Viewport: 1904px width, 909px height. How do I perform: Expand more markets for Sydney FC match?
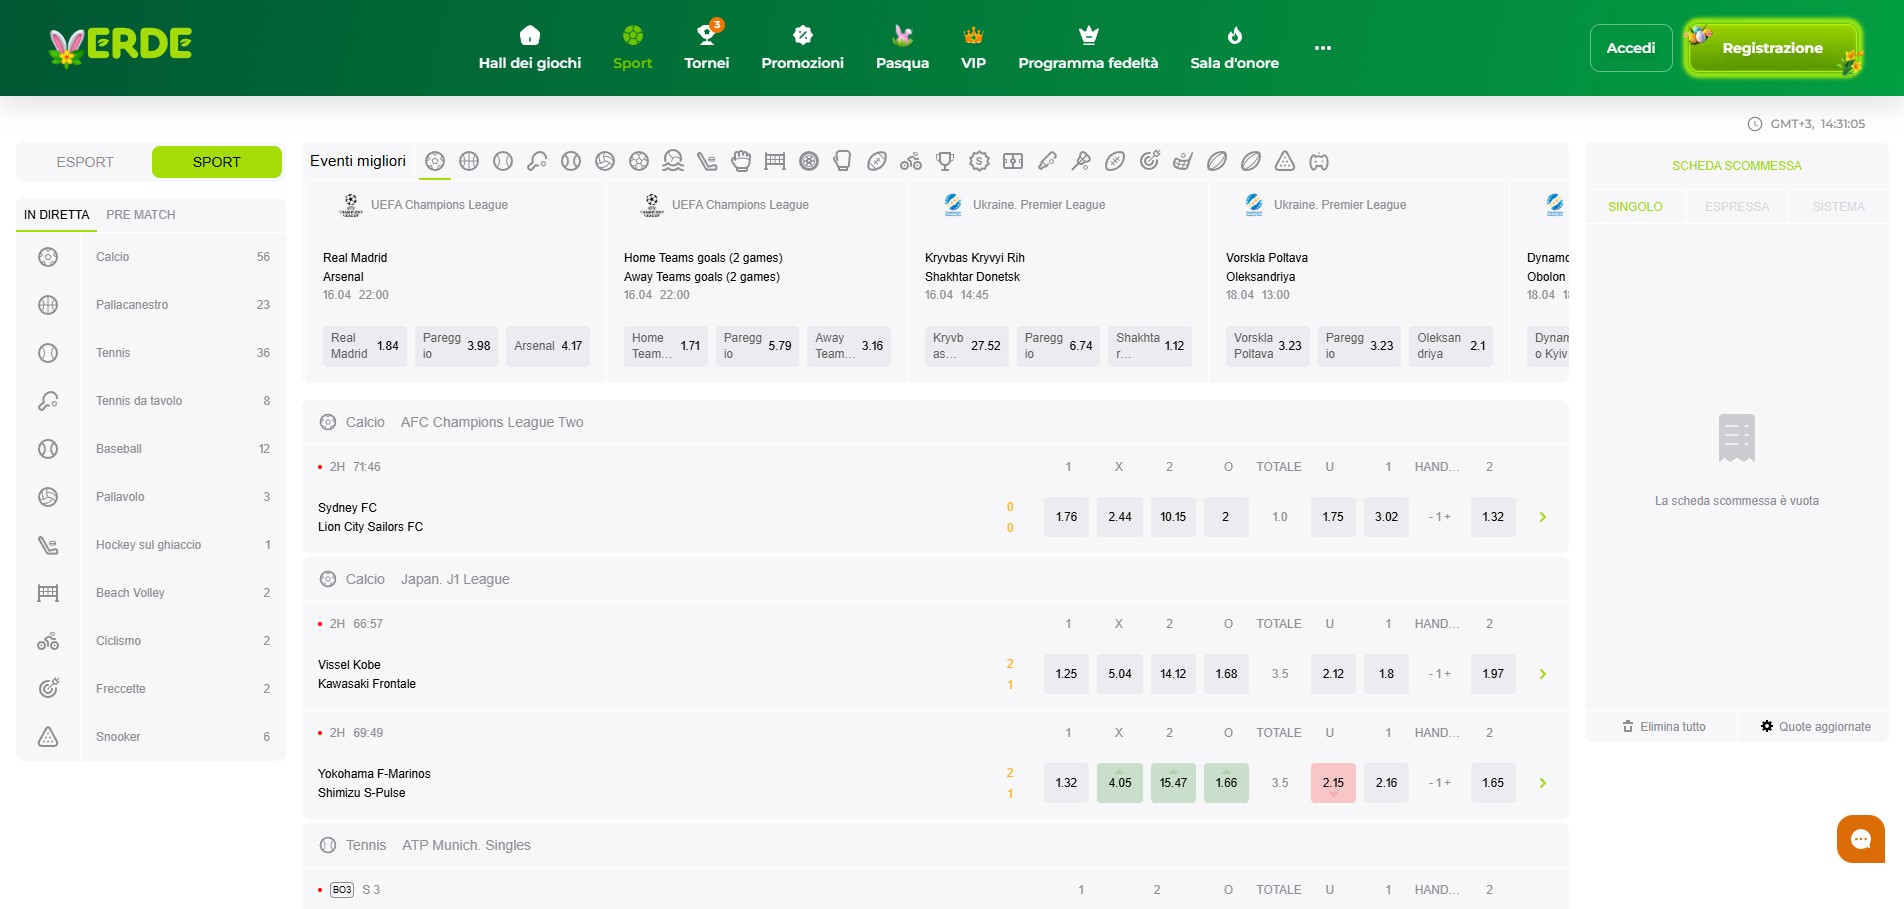click(x=1542, y=517)
